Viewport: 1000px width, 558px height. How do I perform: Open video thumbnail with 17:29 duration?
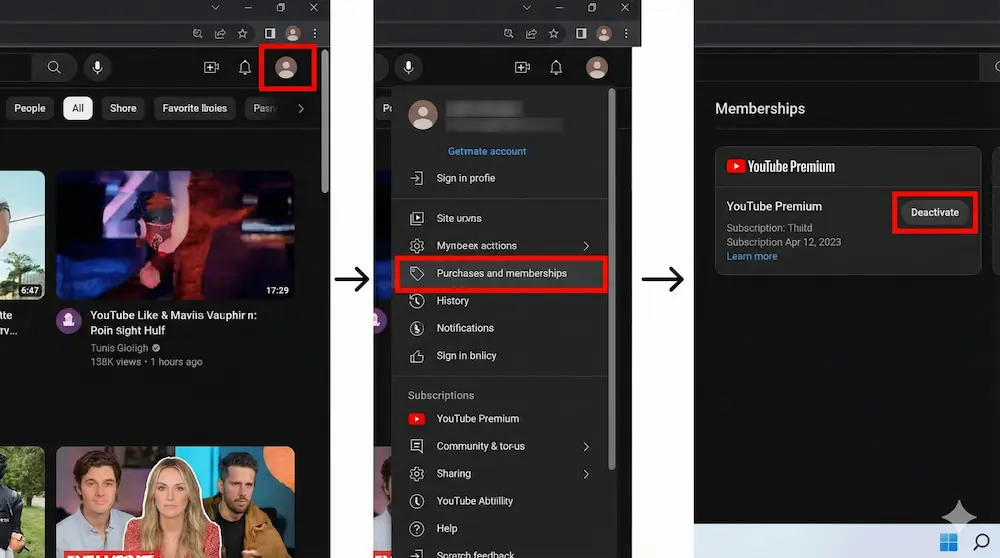[x=175, y=235]
